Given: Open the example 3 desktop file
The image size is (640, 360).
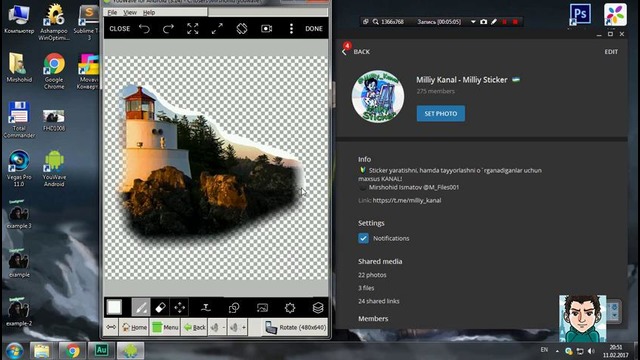Looking at the screenshot, I should [x=19, y=214].
